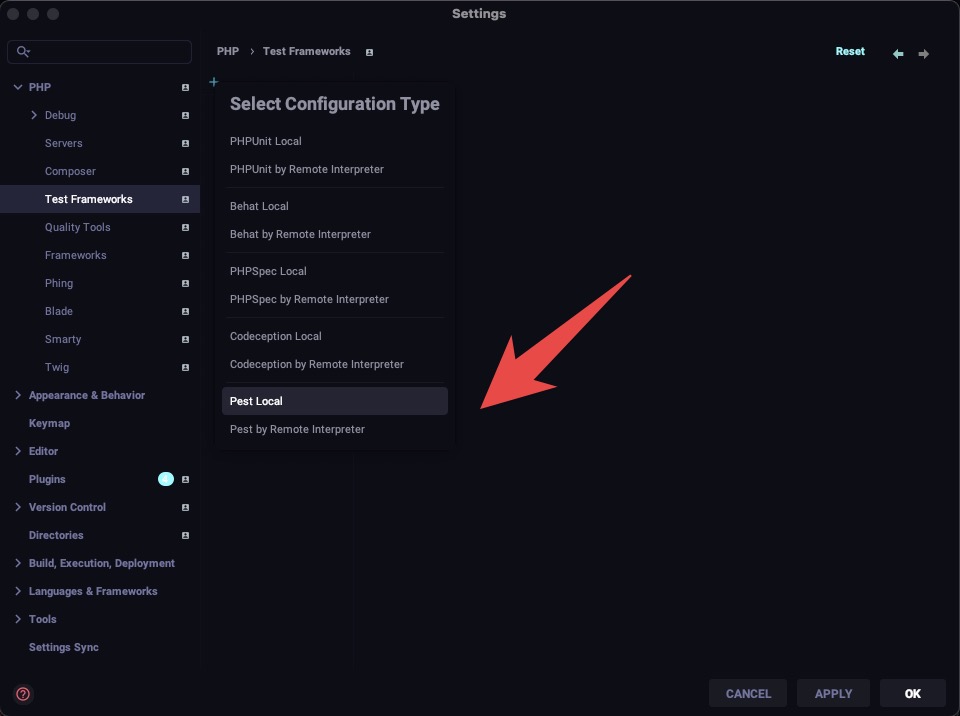The height and width of the screenshot is (716, 960).
Task: Open the Smarty settings page
Action: pos(100,339)
